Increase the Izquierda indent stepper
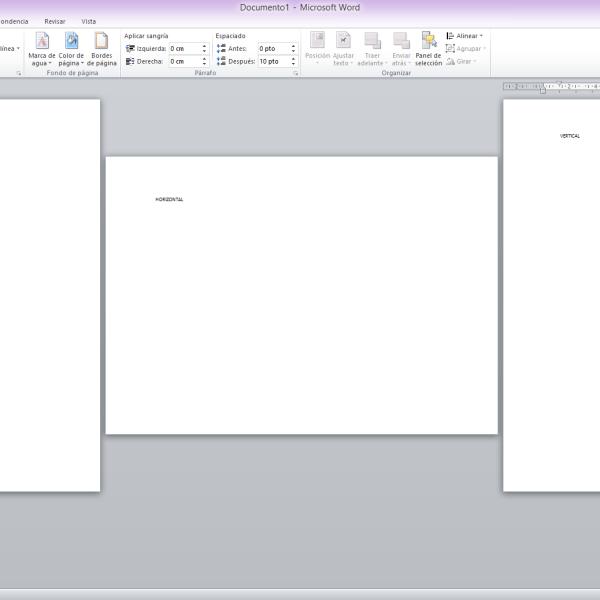Image resolution: width=600 pixels, height=600 pixels. (204, 46)
